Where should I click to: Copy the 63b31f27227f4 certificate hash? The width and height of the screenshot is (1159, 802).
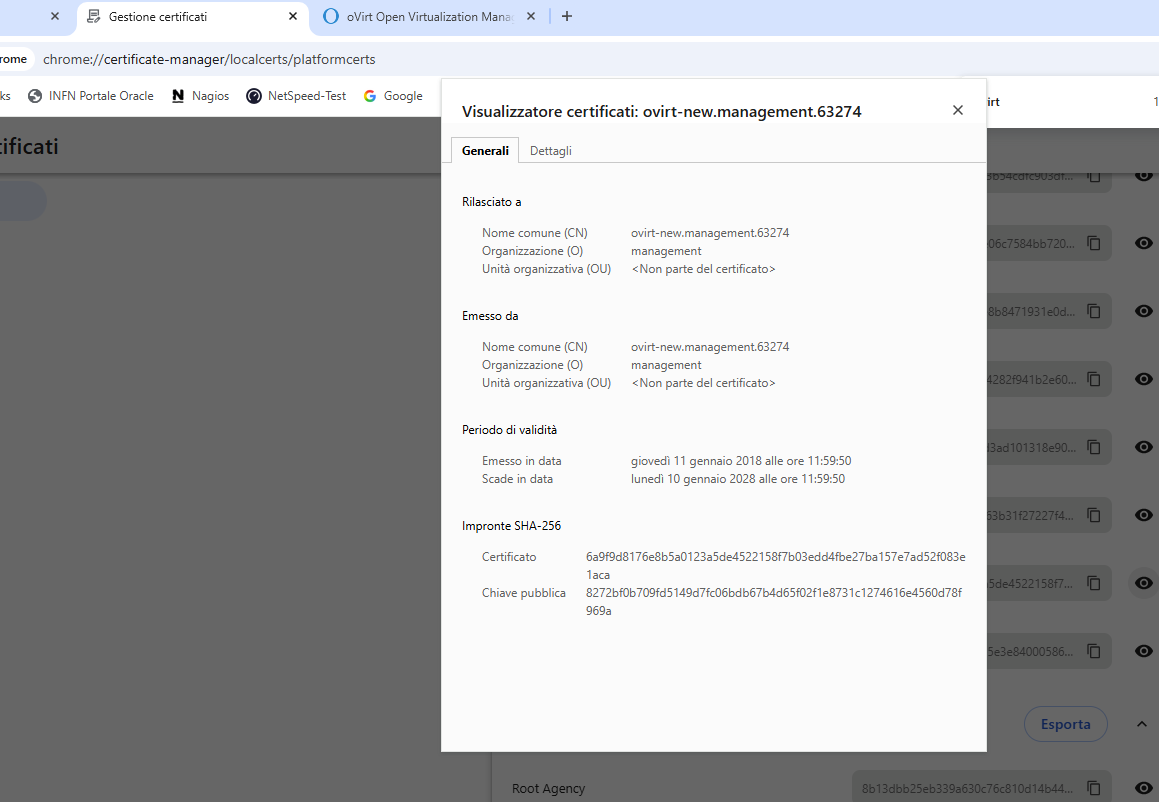pyautogui.click(x=1094, y=515)
